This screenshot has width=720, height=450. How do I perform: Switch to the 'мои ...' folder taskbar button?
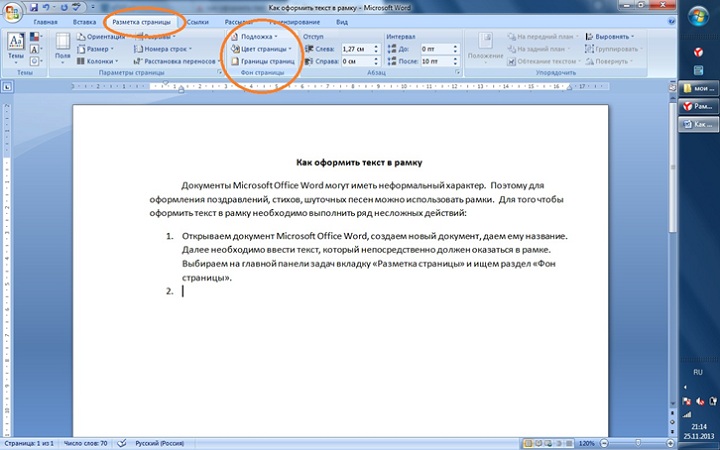coord(698,88)
